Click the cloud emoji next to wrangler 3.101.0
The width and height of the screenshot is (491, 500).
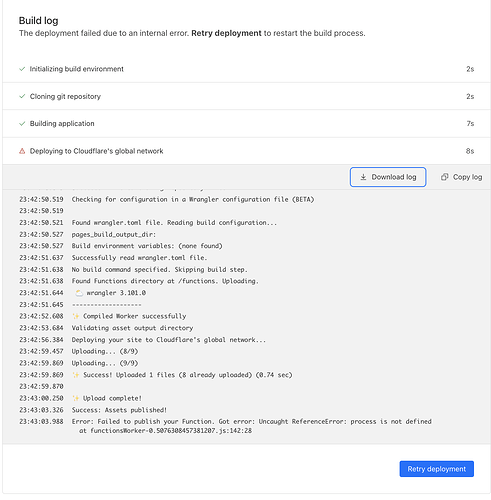(x=79, y=293)
